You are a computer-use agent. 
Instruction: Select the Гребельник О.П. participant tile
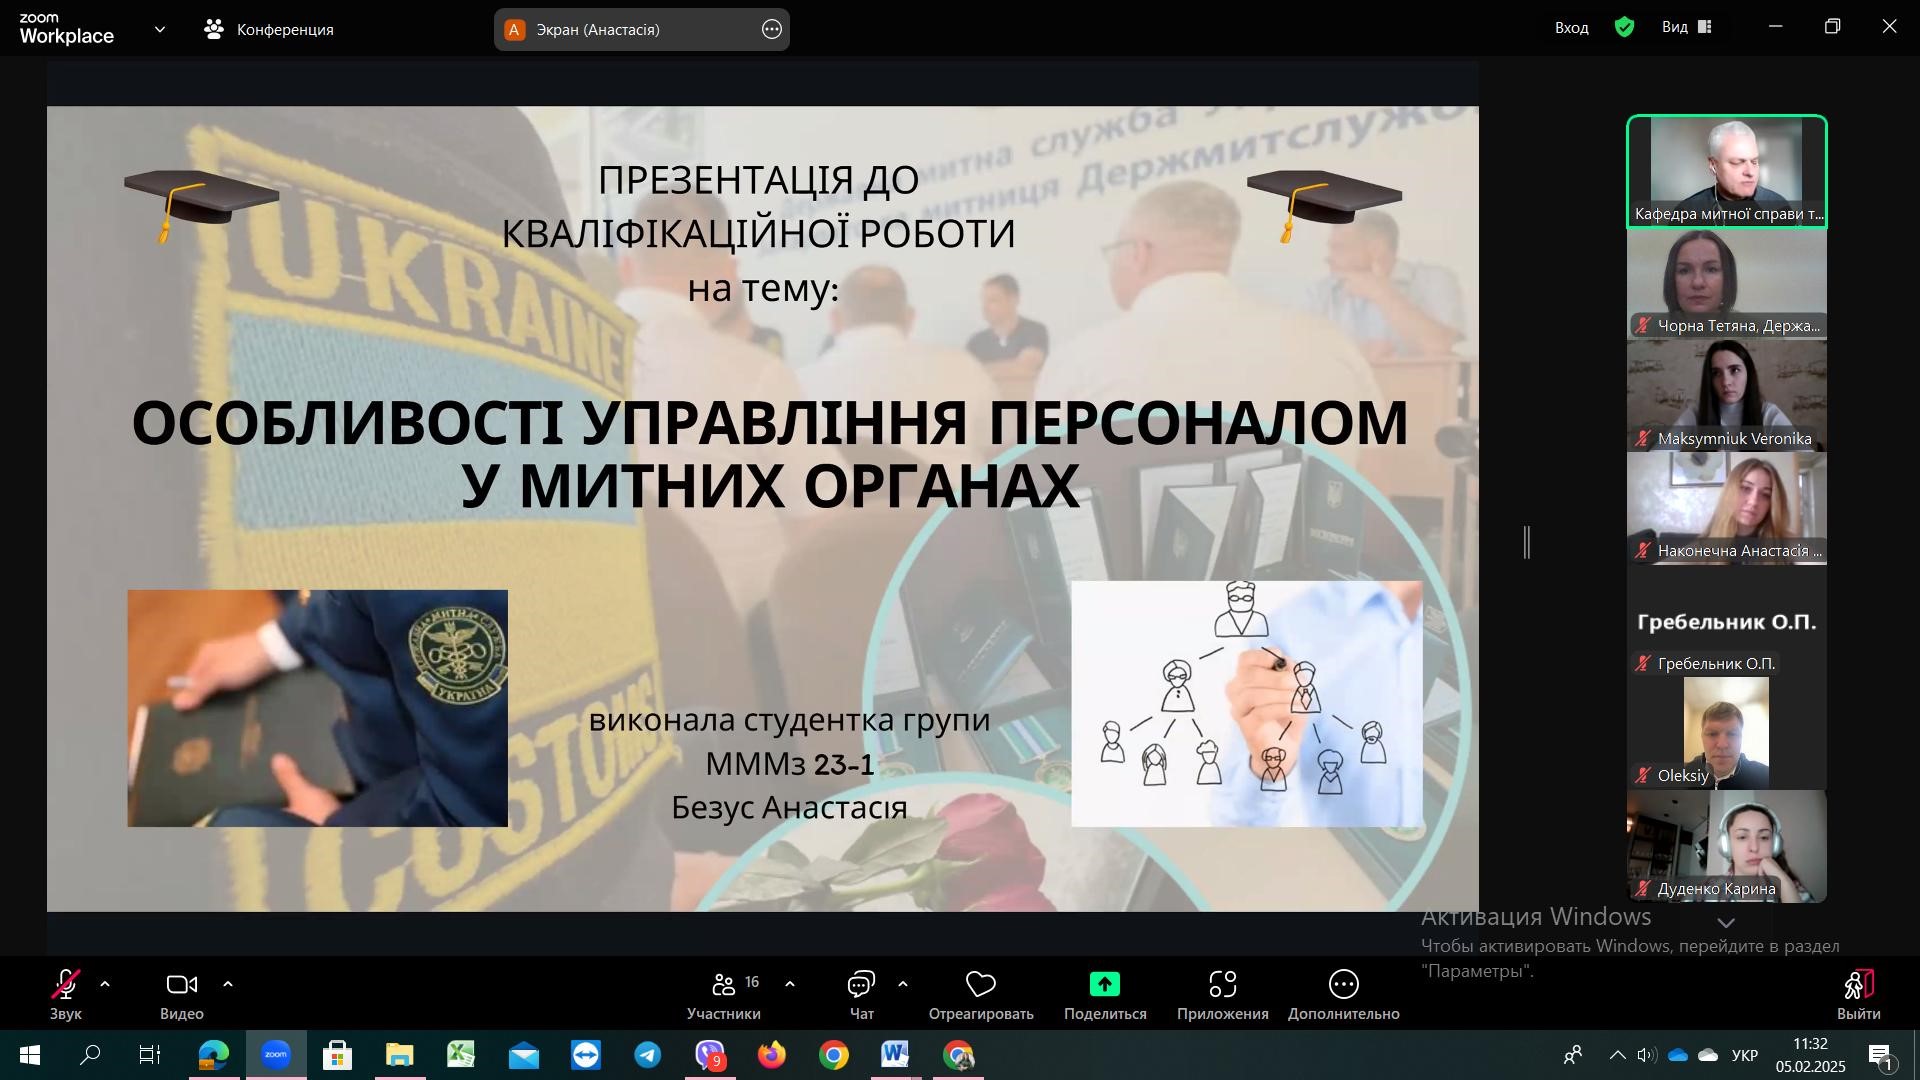click(x=1727, y=621)
